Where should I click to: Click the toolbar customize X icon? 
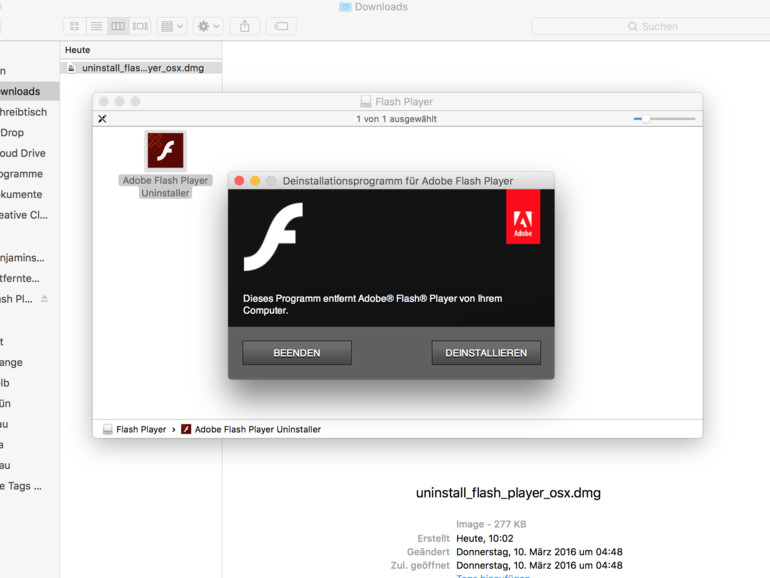point(102,119)
